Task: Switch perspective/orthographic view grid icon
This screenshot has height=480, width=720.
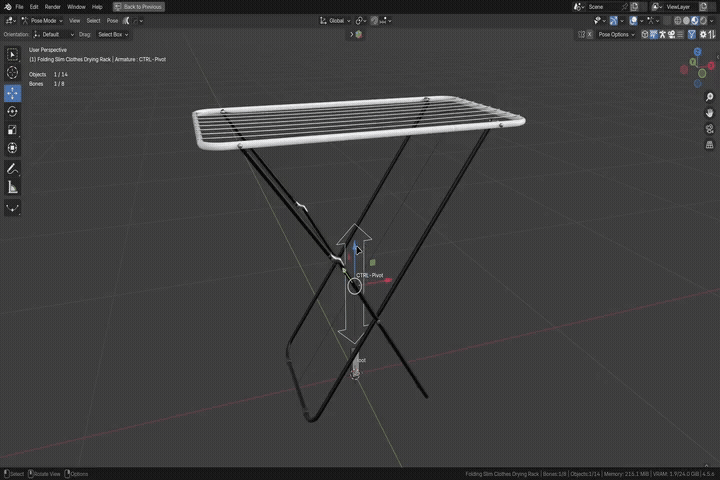Action: click(x=709, y=145)
